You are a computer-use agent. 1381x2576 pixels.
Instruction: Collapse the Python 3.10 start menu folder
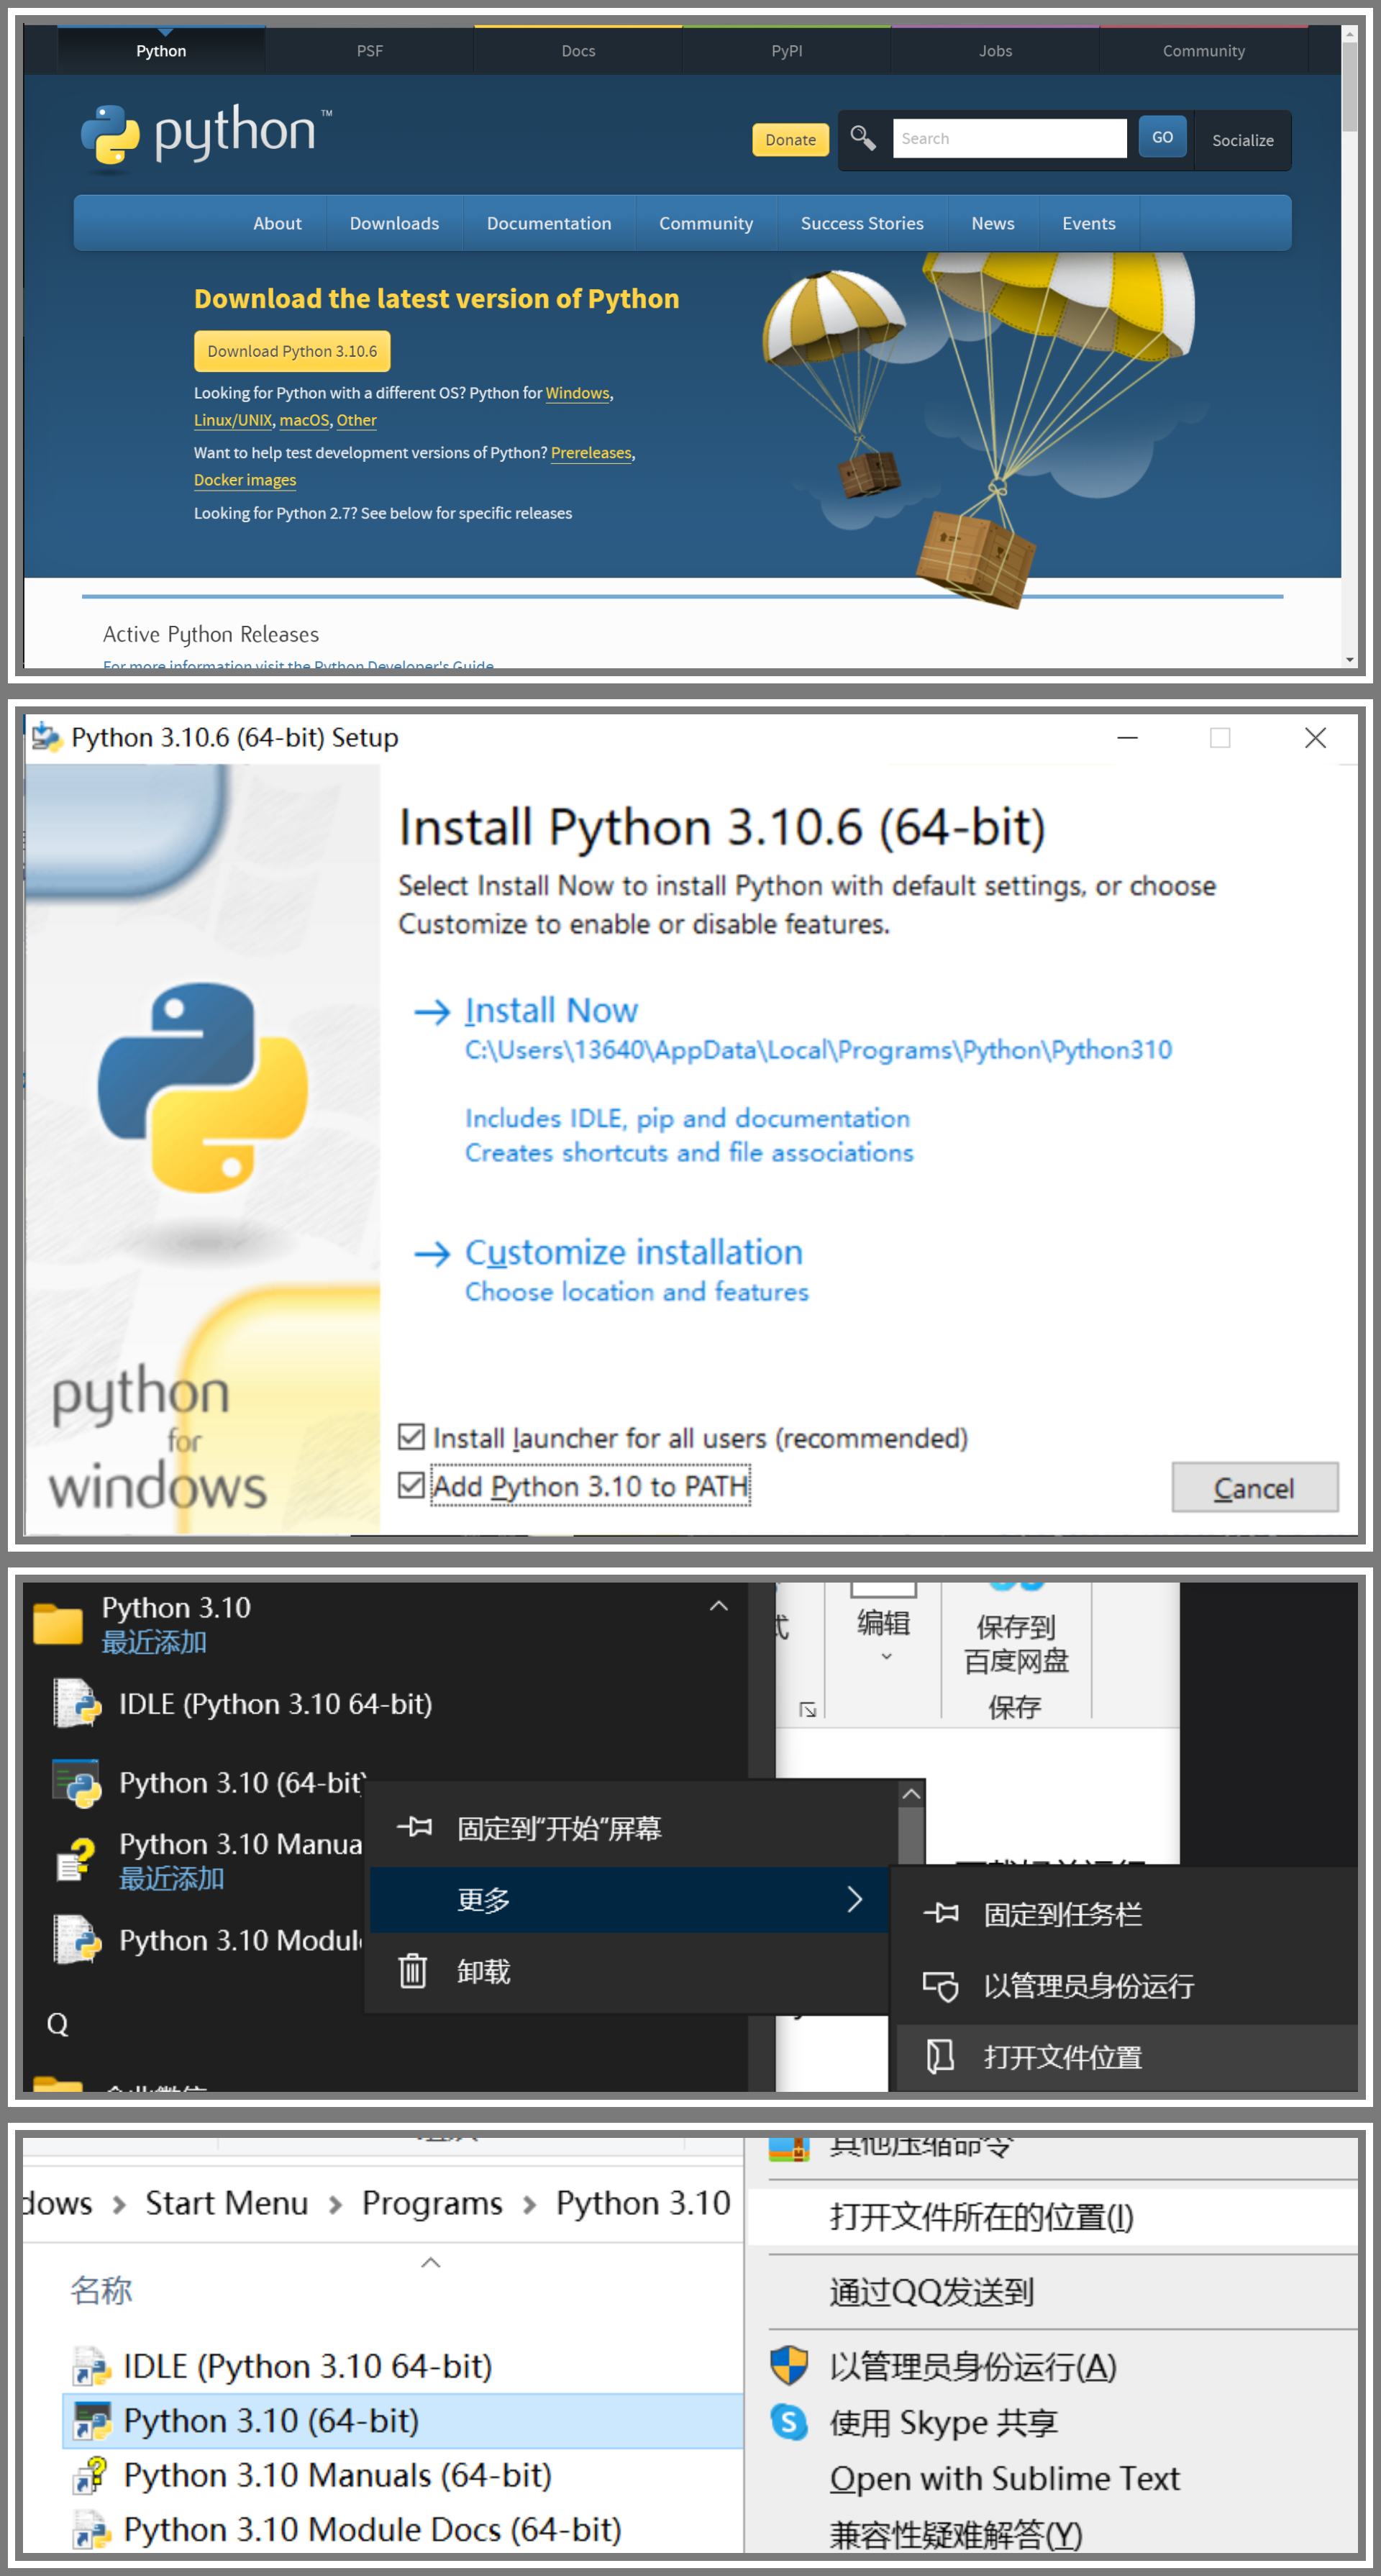[x=718, y=1606]
